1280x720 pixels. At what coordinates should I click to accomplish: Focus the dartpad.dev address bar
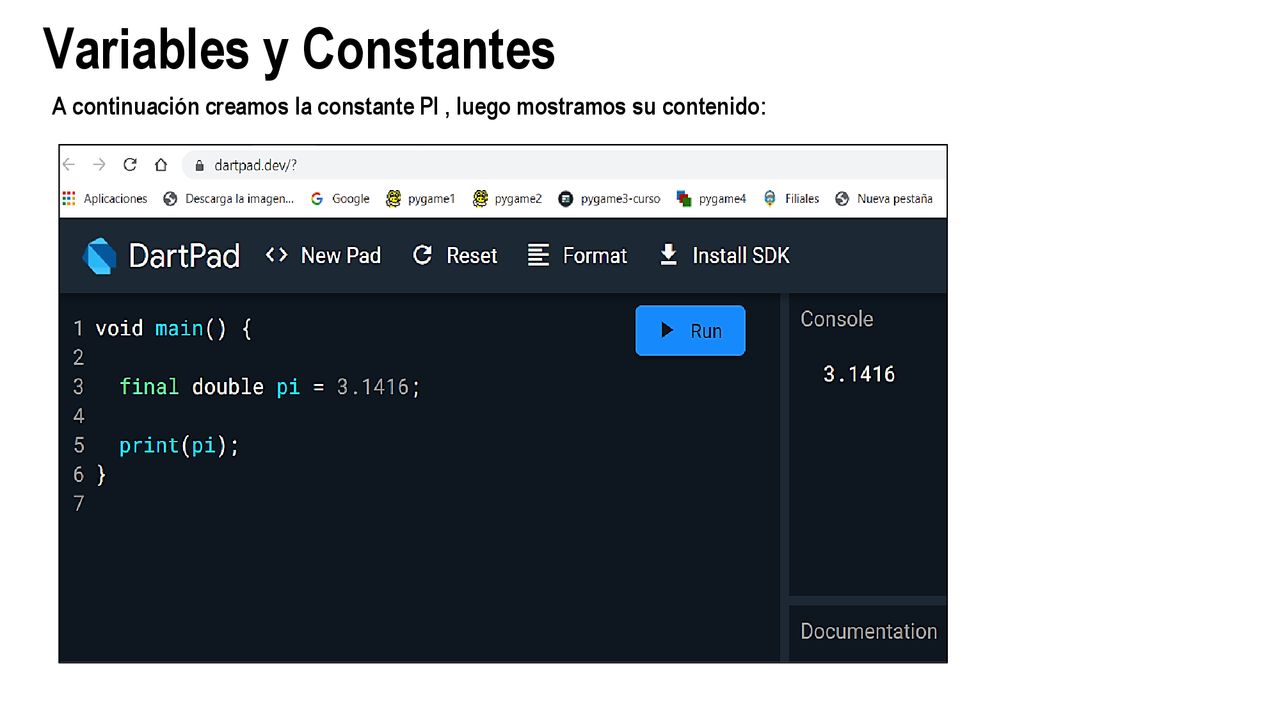pyautogui.click(x=565, y=165)
